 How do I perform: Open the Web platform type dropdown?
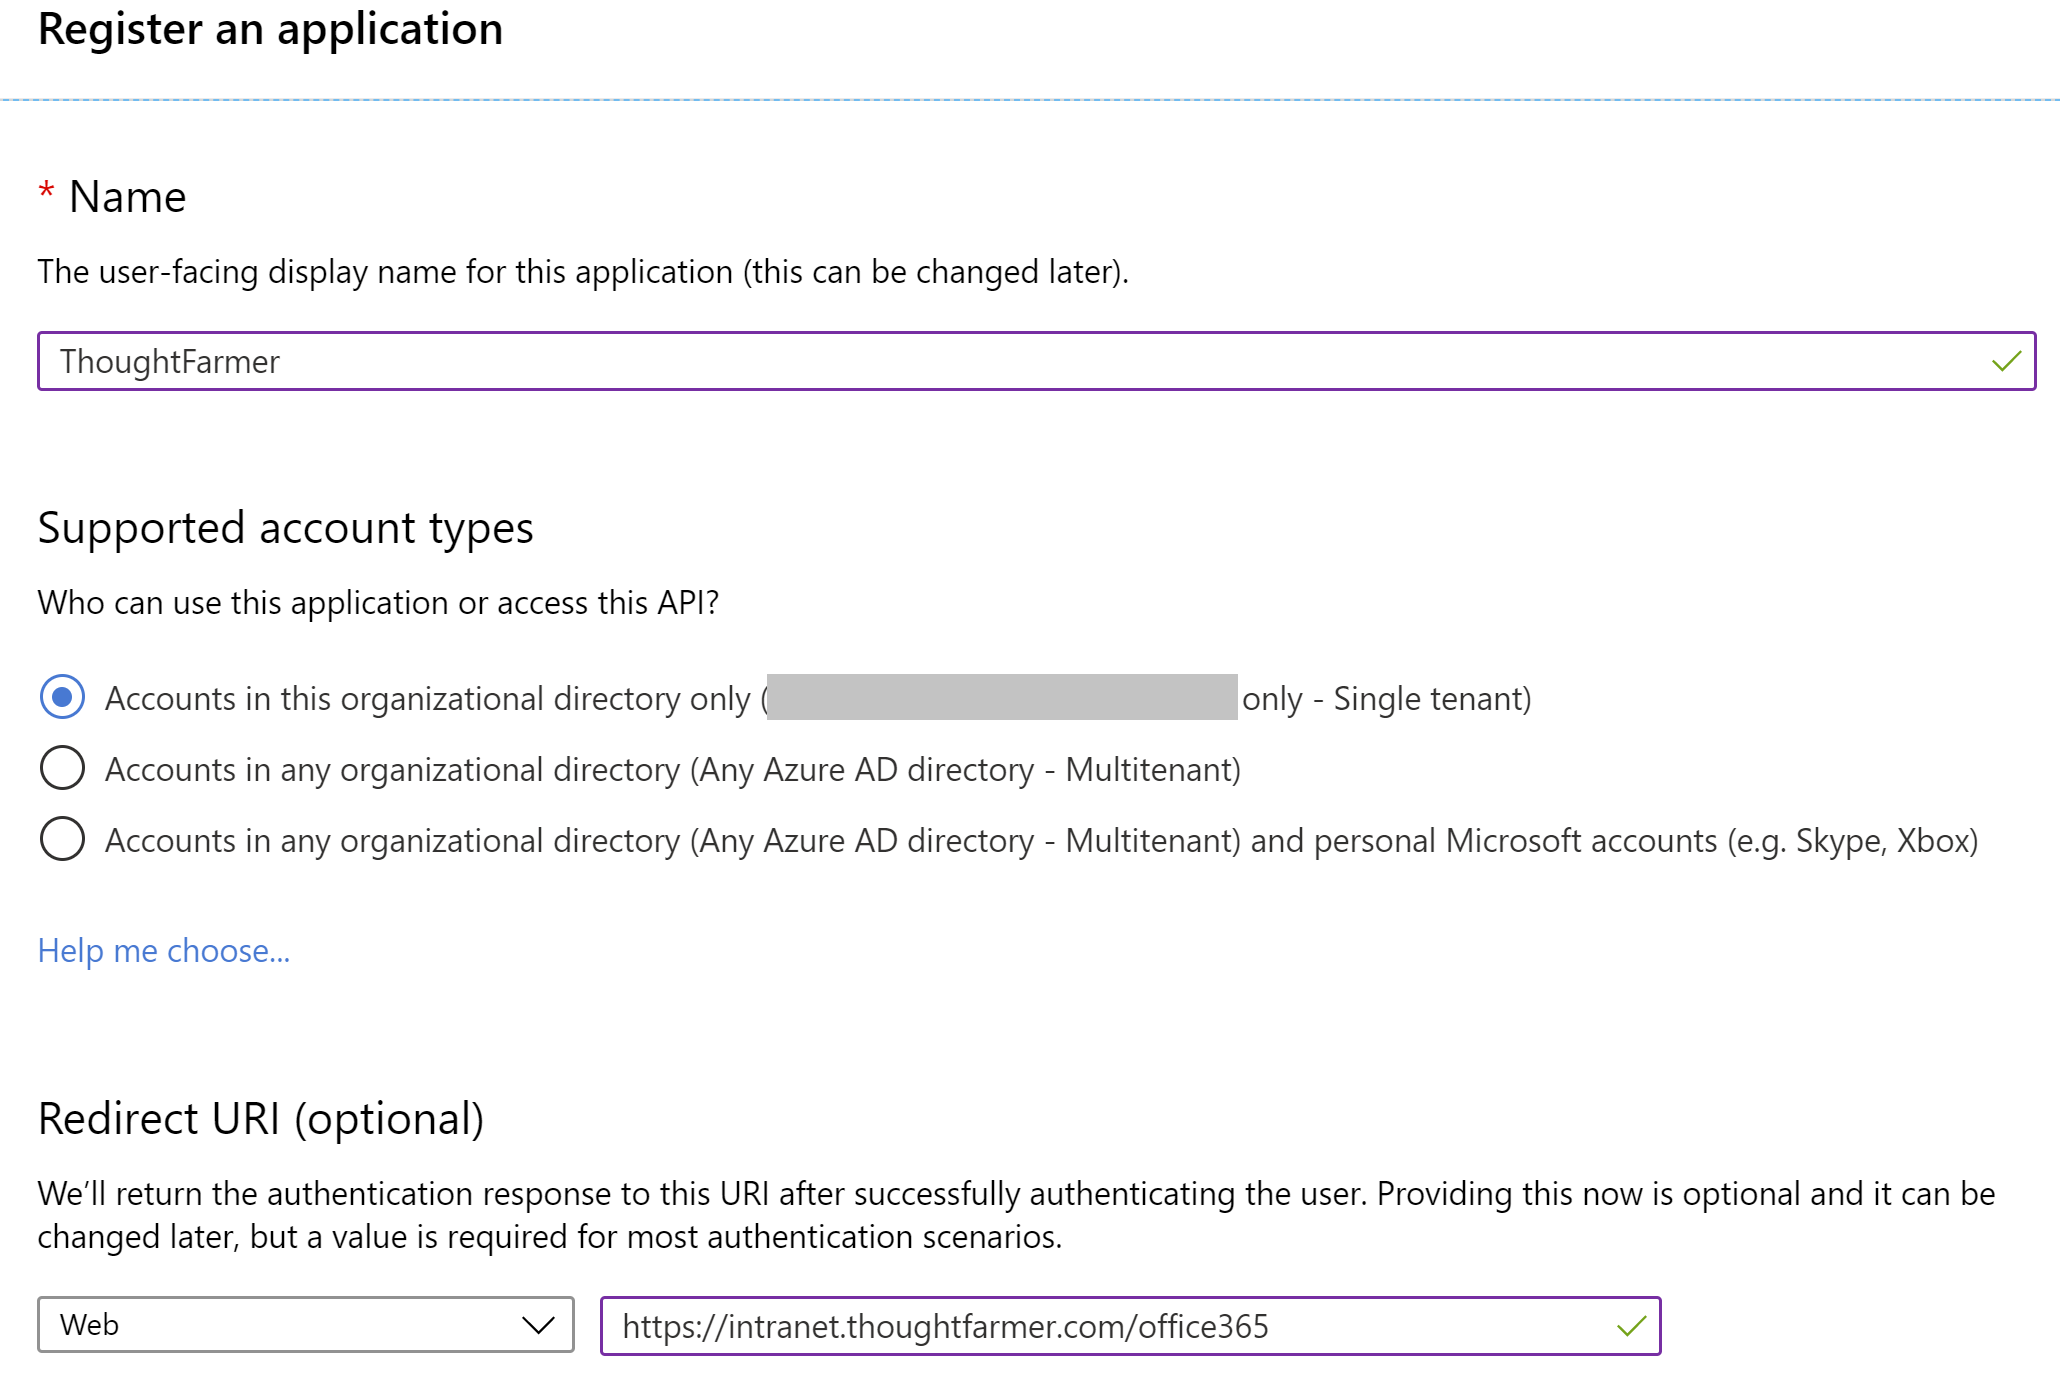[306, 1325]
